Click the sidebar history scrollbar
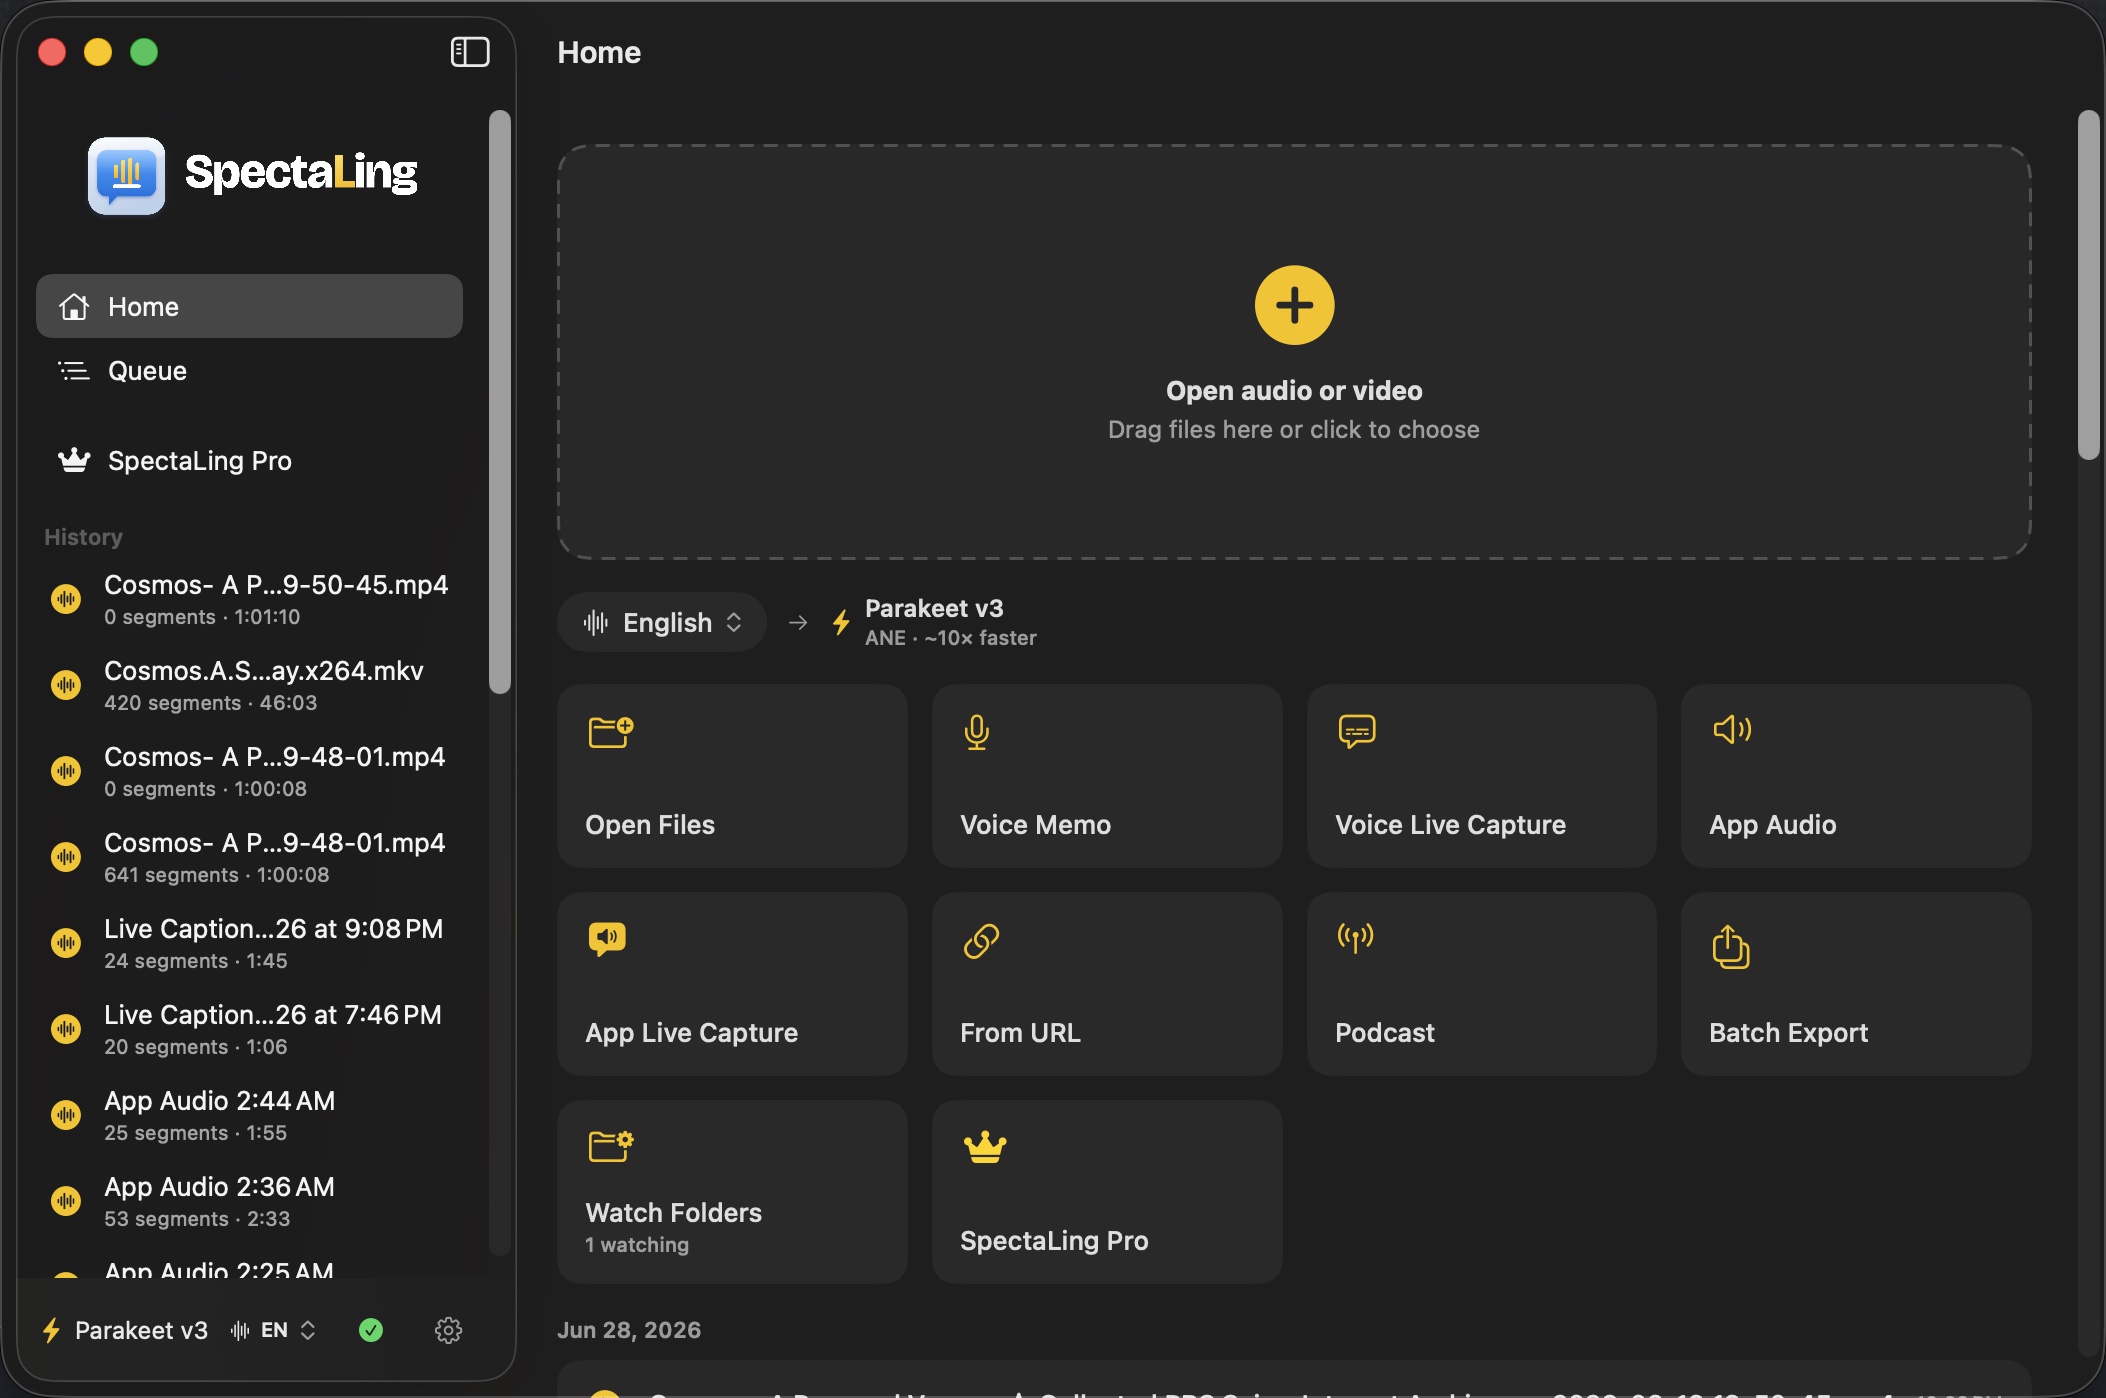The image size is (2106, 1398). pyautogui.click(x=500, y=402)
